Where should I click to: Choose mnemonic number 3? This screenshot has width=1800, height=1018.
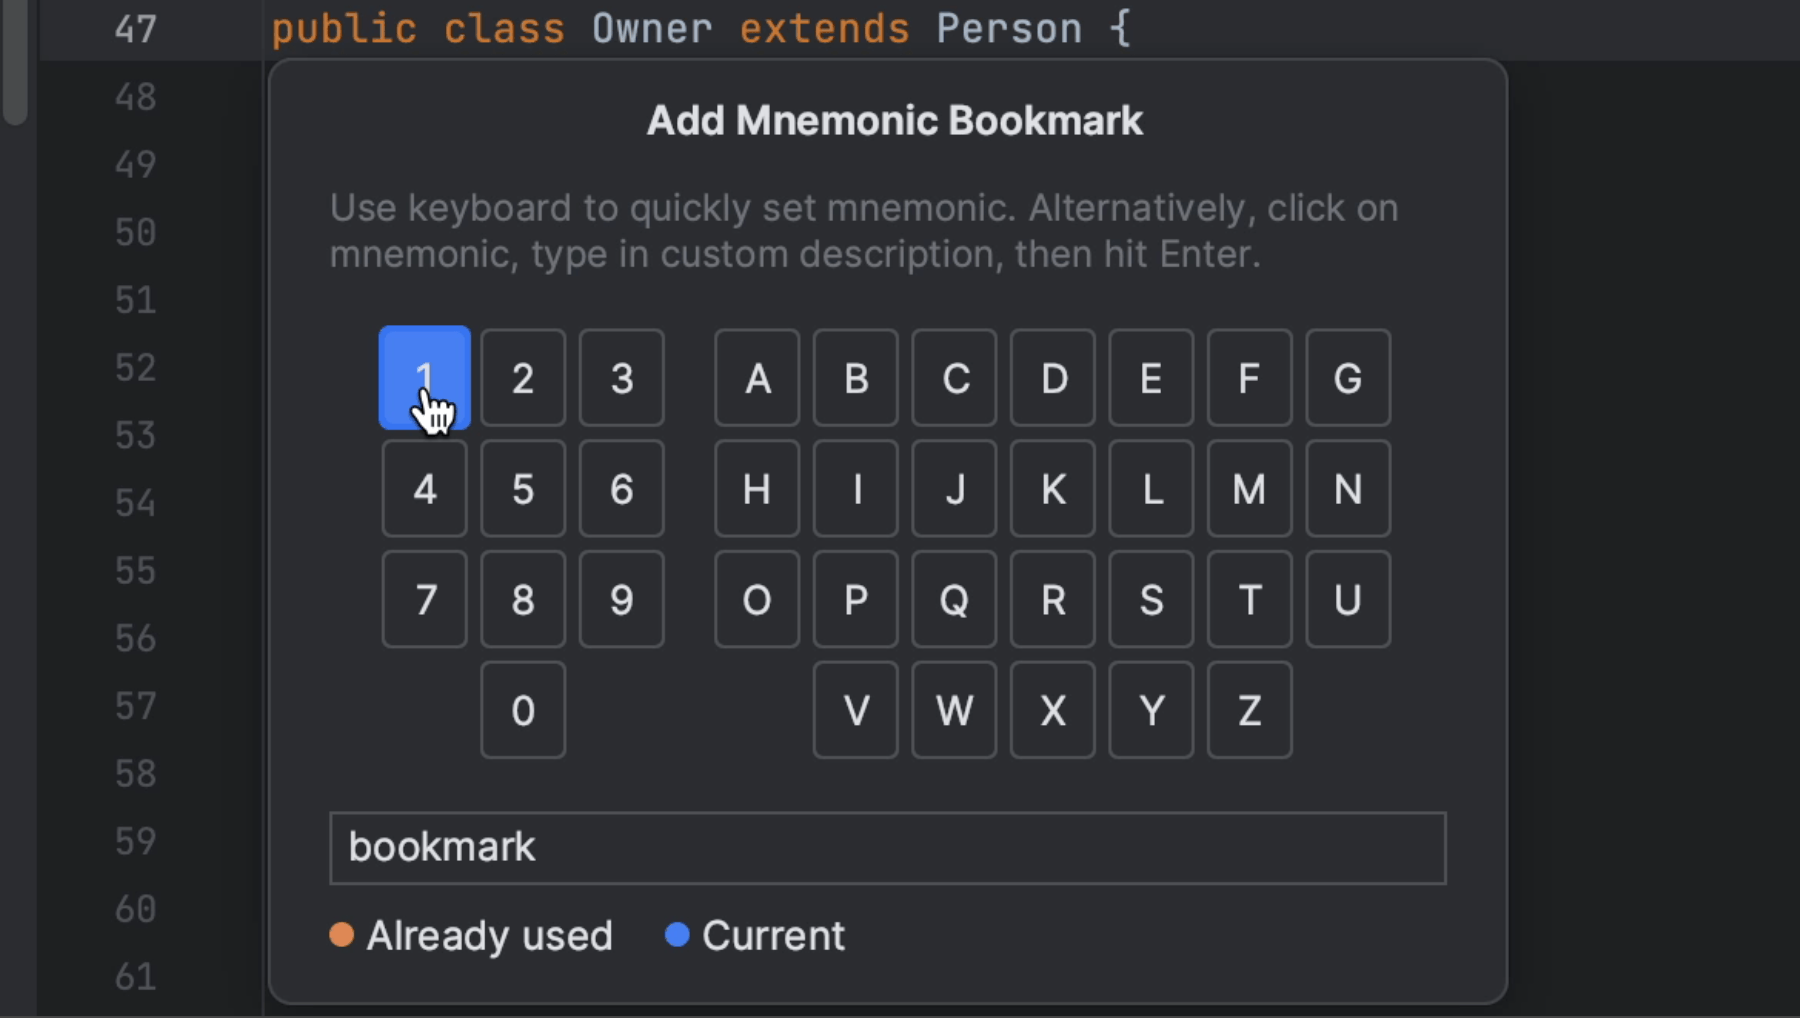622,378
